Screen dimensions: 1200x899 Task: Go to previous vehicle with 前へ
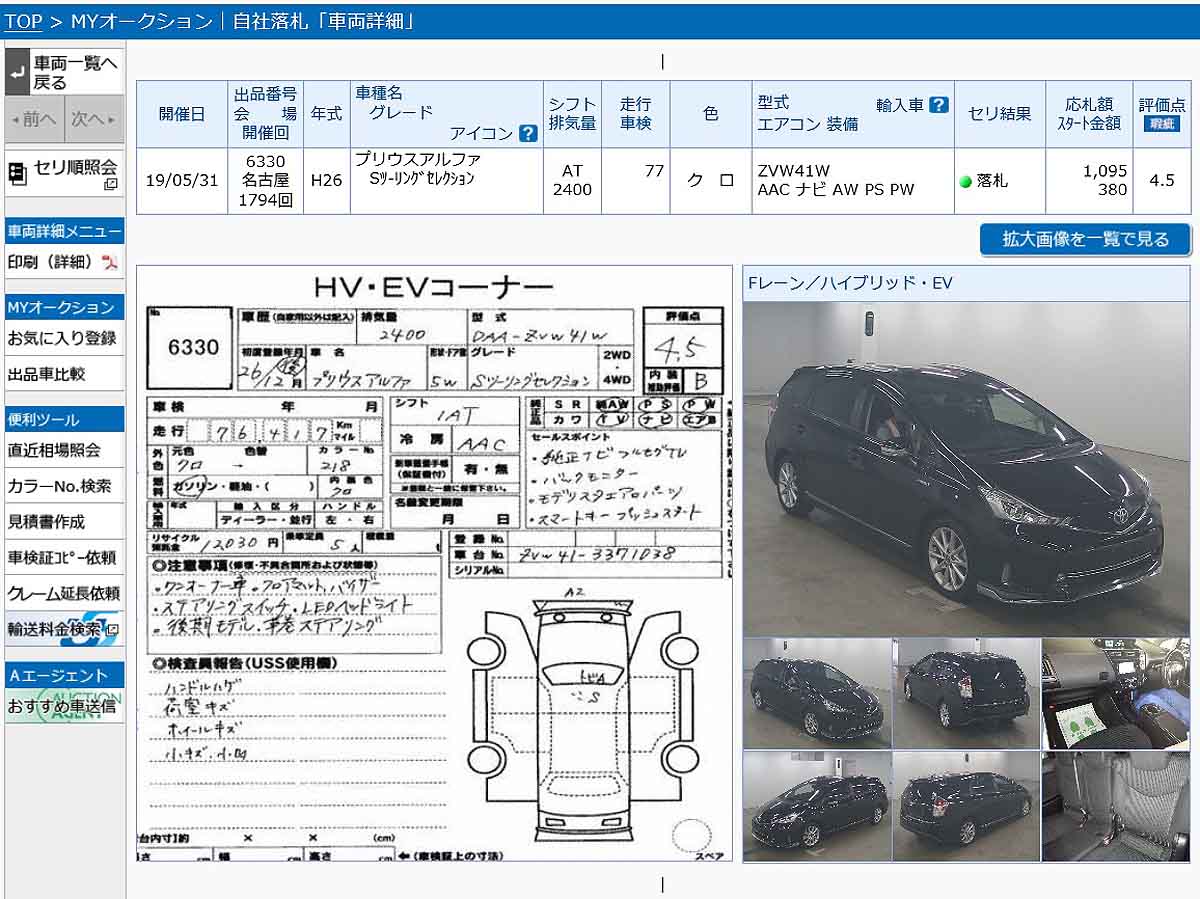[x=34, y=119]
